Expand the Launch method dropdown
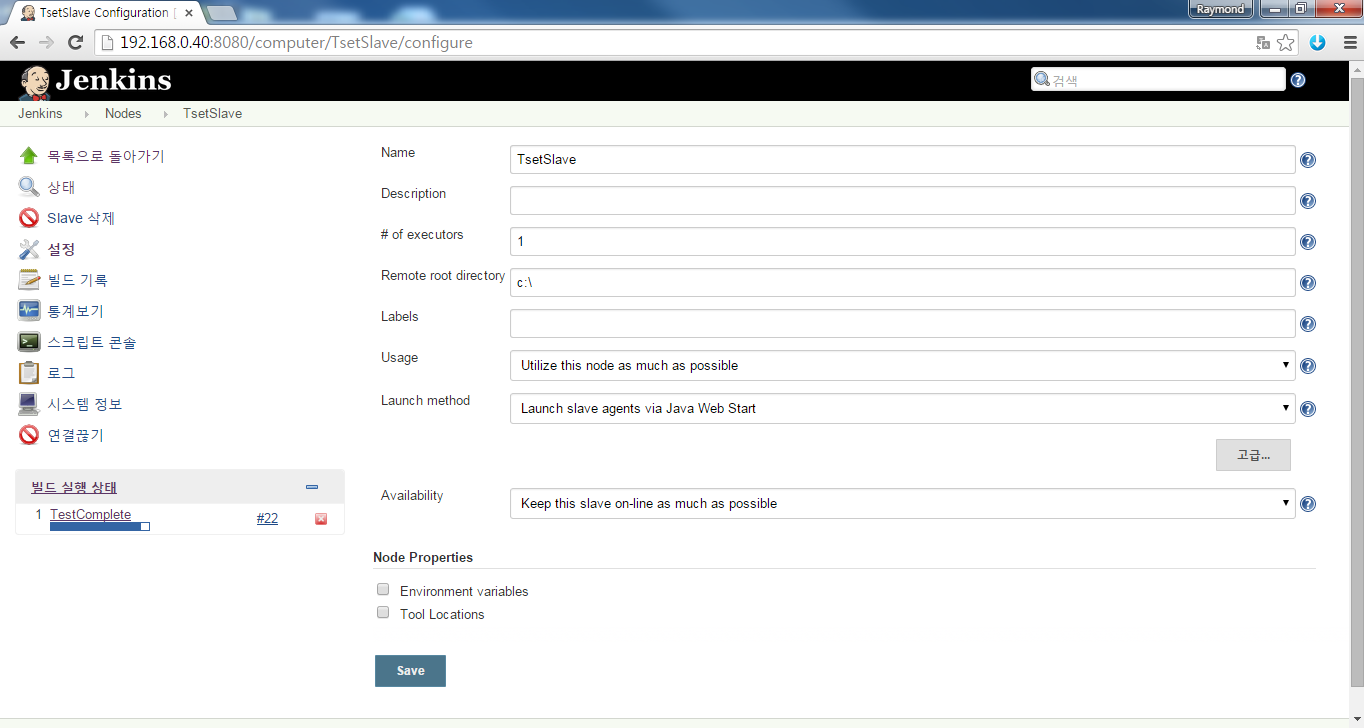This screenshot has height=728, width=1364. point(902,408)
